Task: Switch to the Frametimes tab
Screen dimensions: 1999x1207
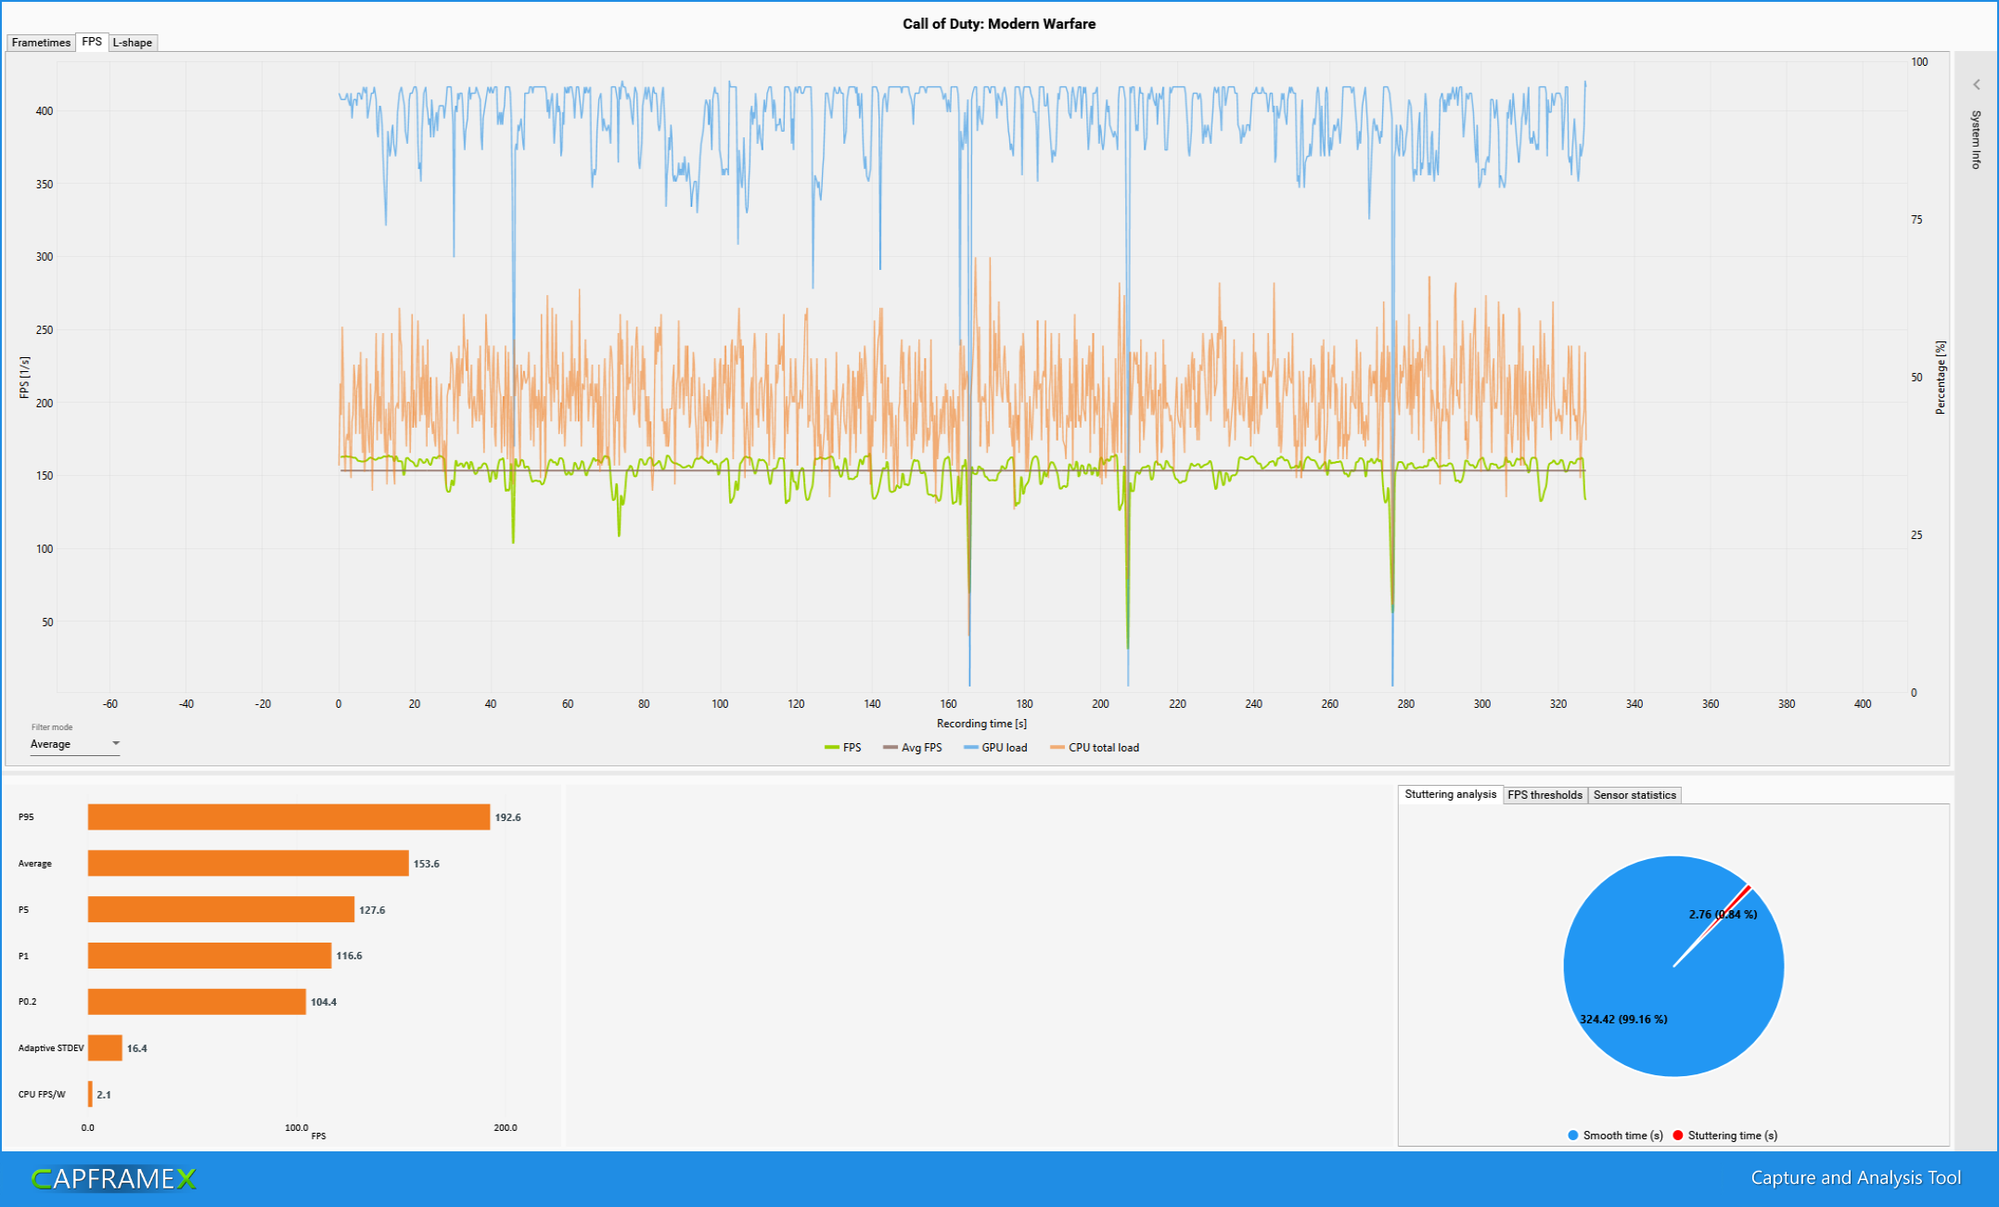Action: coord(41,42)
